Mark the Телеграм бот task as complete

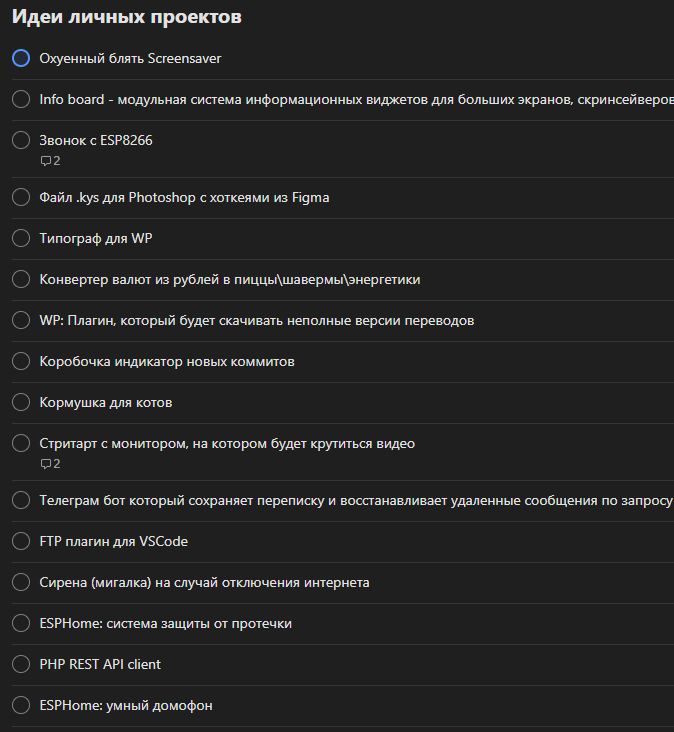tap(21, 500)
